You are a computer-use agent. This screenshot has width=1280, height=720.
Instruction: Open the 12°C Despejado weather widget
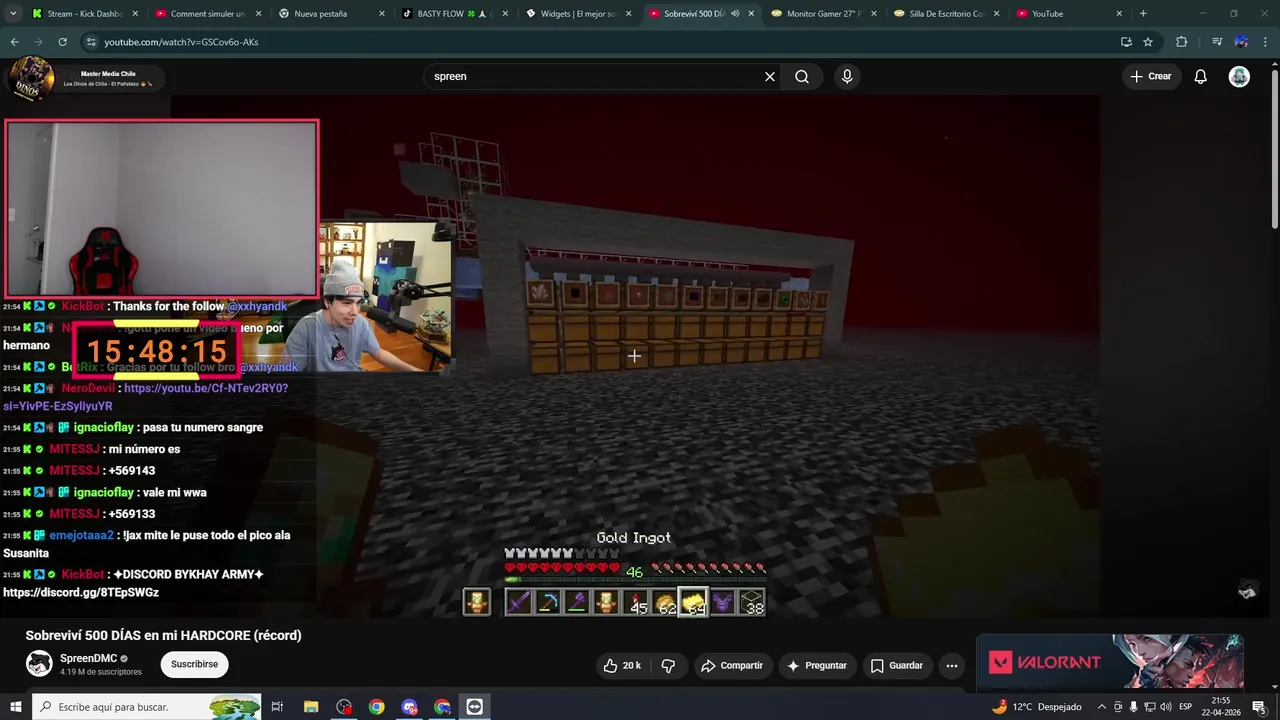point(1036,707)
